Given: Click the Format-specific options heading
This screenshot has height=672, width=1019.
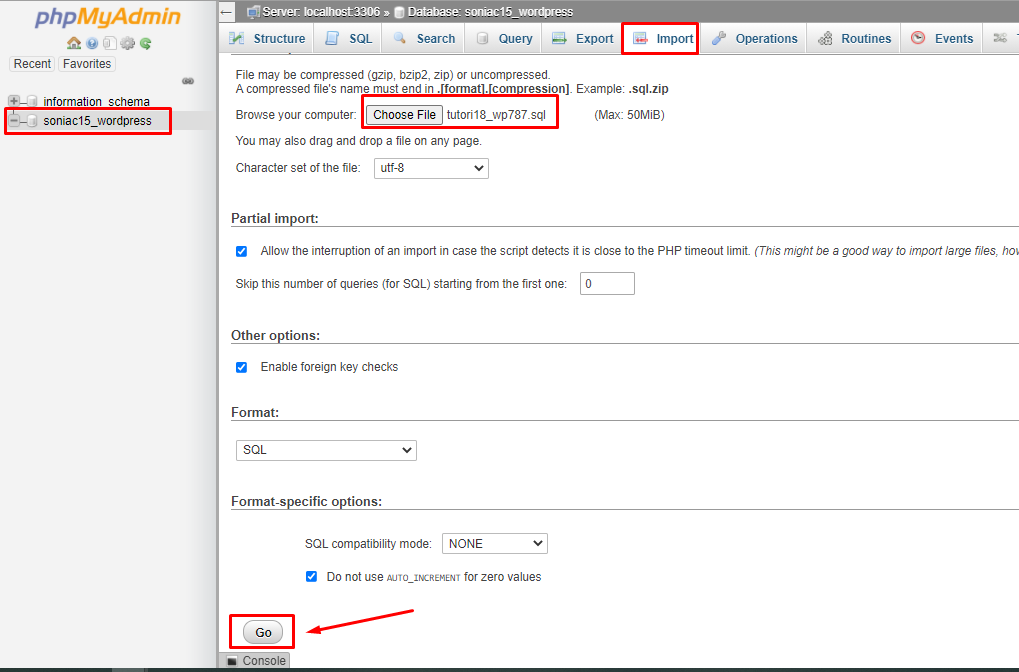Looking at the screenshot, I should click(307, 502).
